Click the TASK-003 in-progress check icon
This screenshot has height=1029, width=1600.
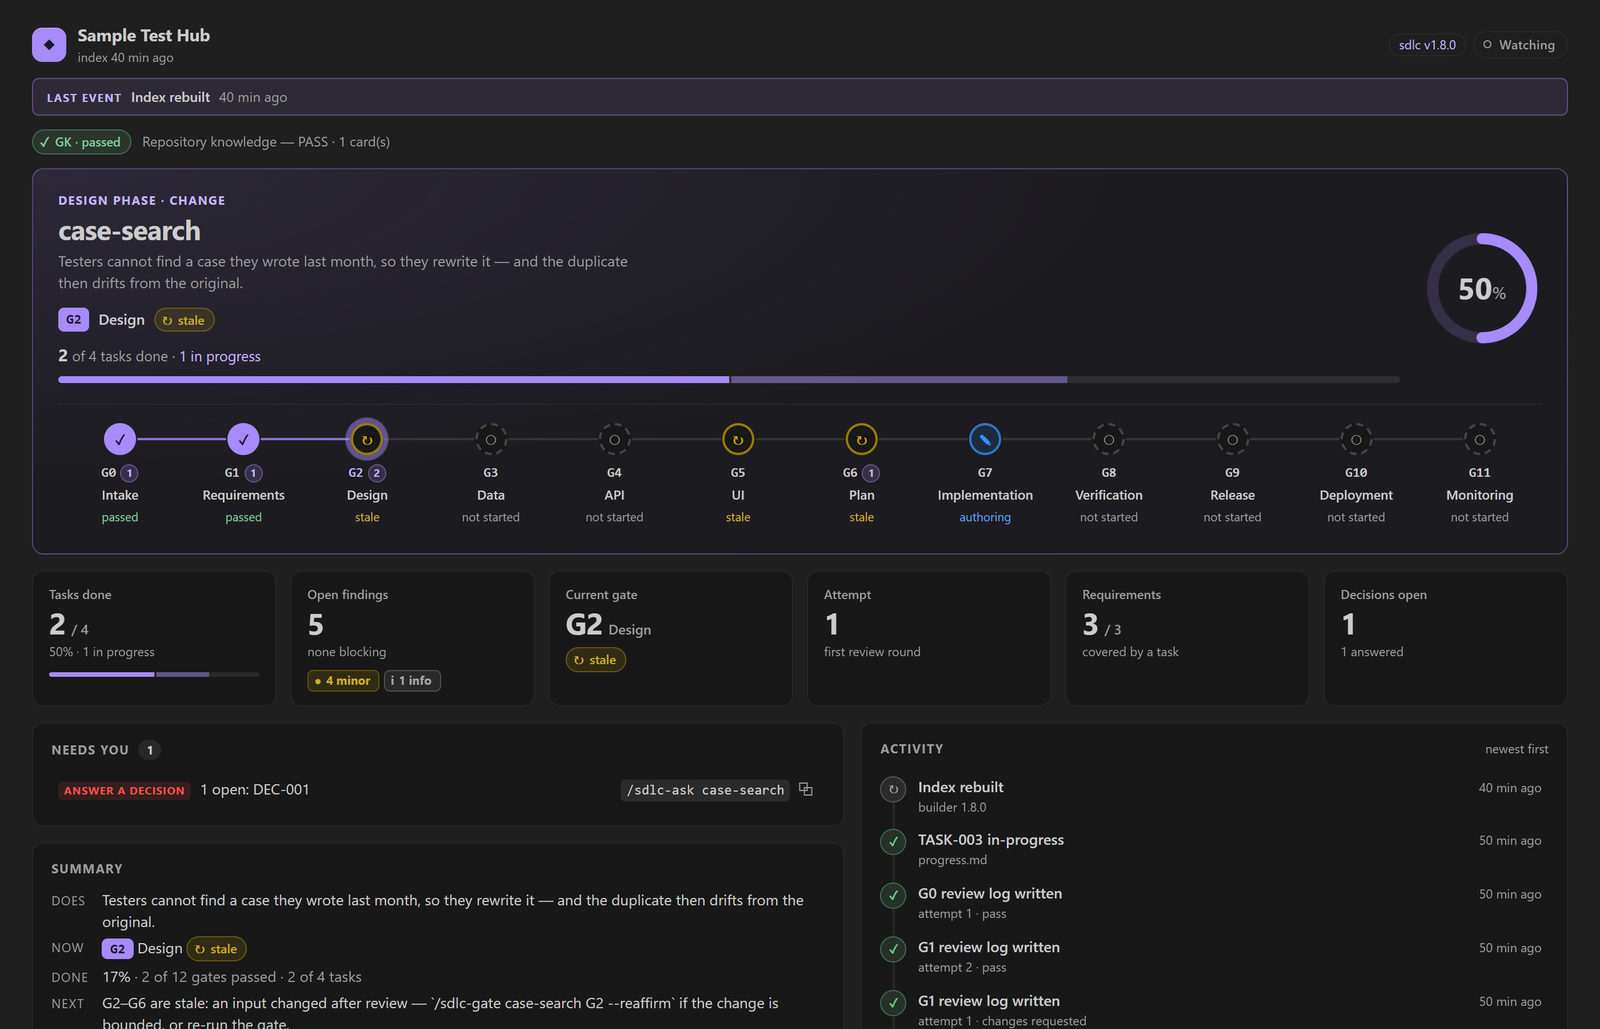click(893, 842)
